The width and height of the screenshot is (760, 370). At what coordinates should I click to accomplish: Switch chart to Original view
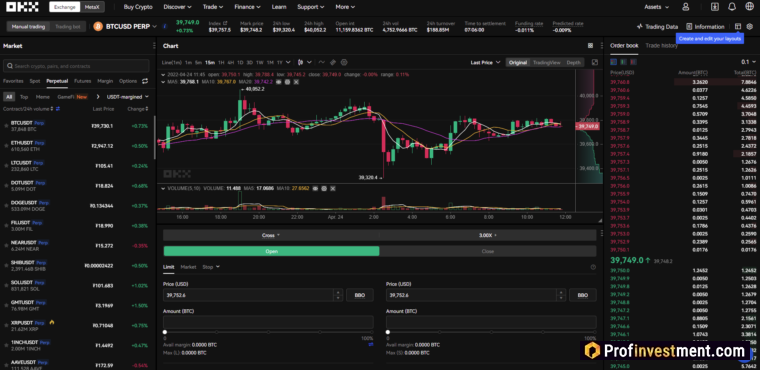pos(517,62)
